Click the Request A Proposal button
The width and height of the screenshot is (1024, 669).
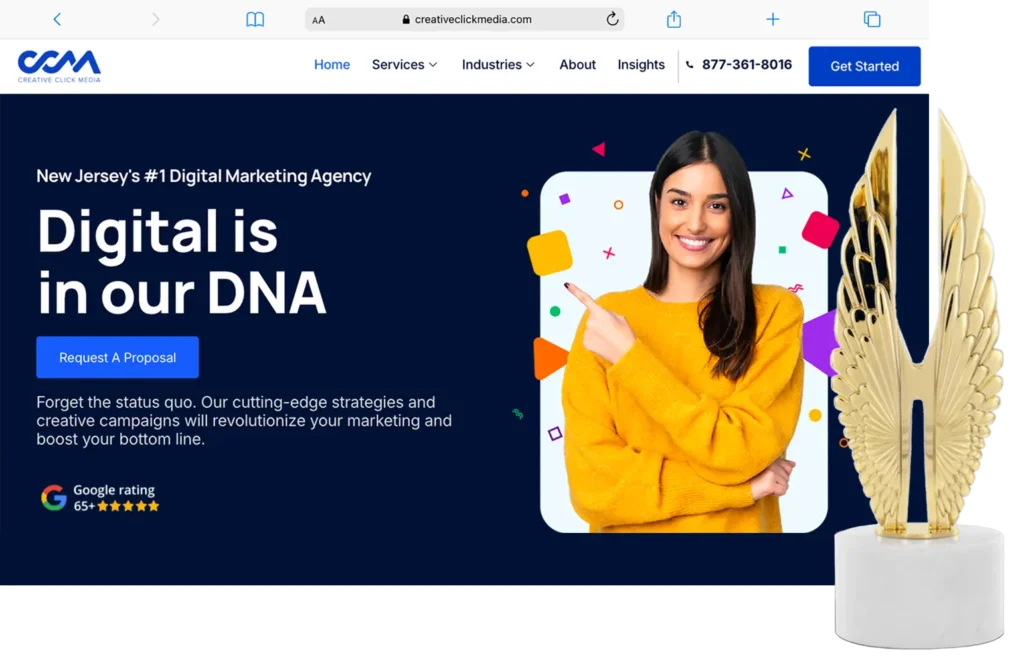118,357
